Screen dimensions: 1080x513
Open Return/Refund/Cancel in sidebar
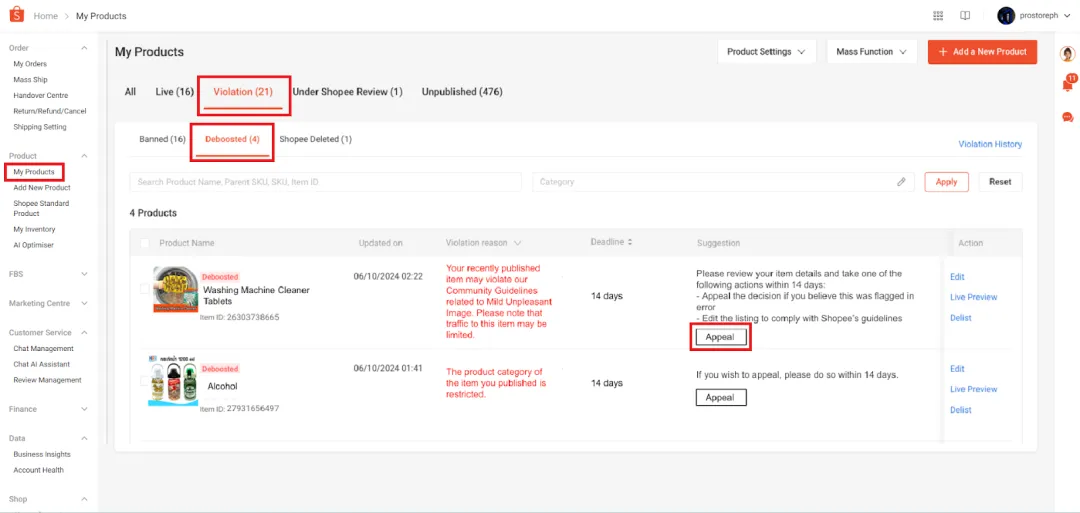pos(50,111)
